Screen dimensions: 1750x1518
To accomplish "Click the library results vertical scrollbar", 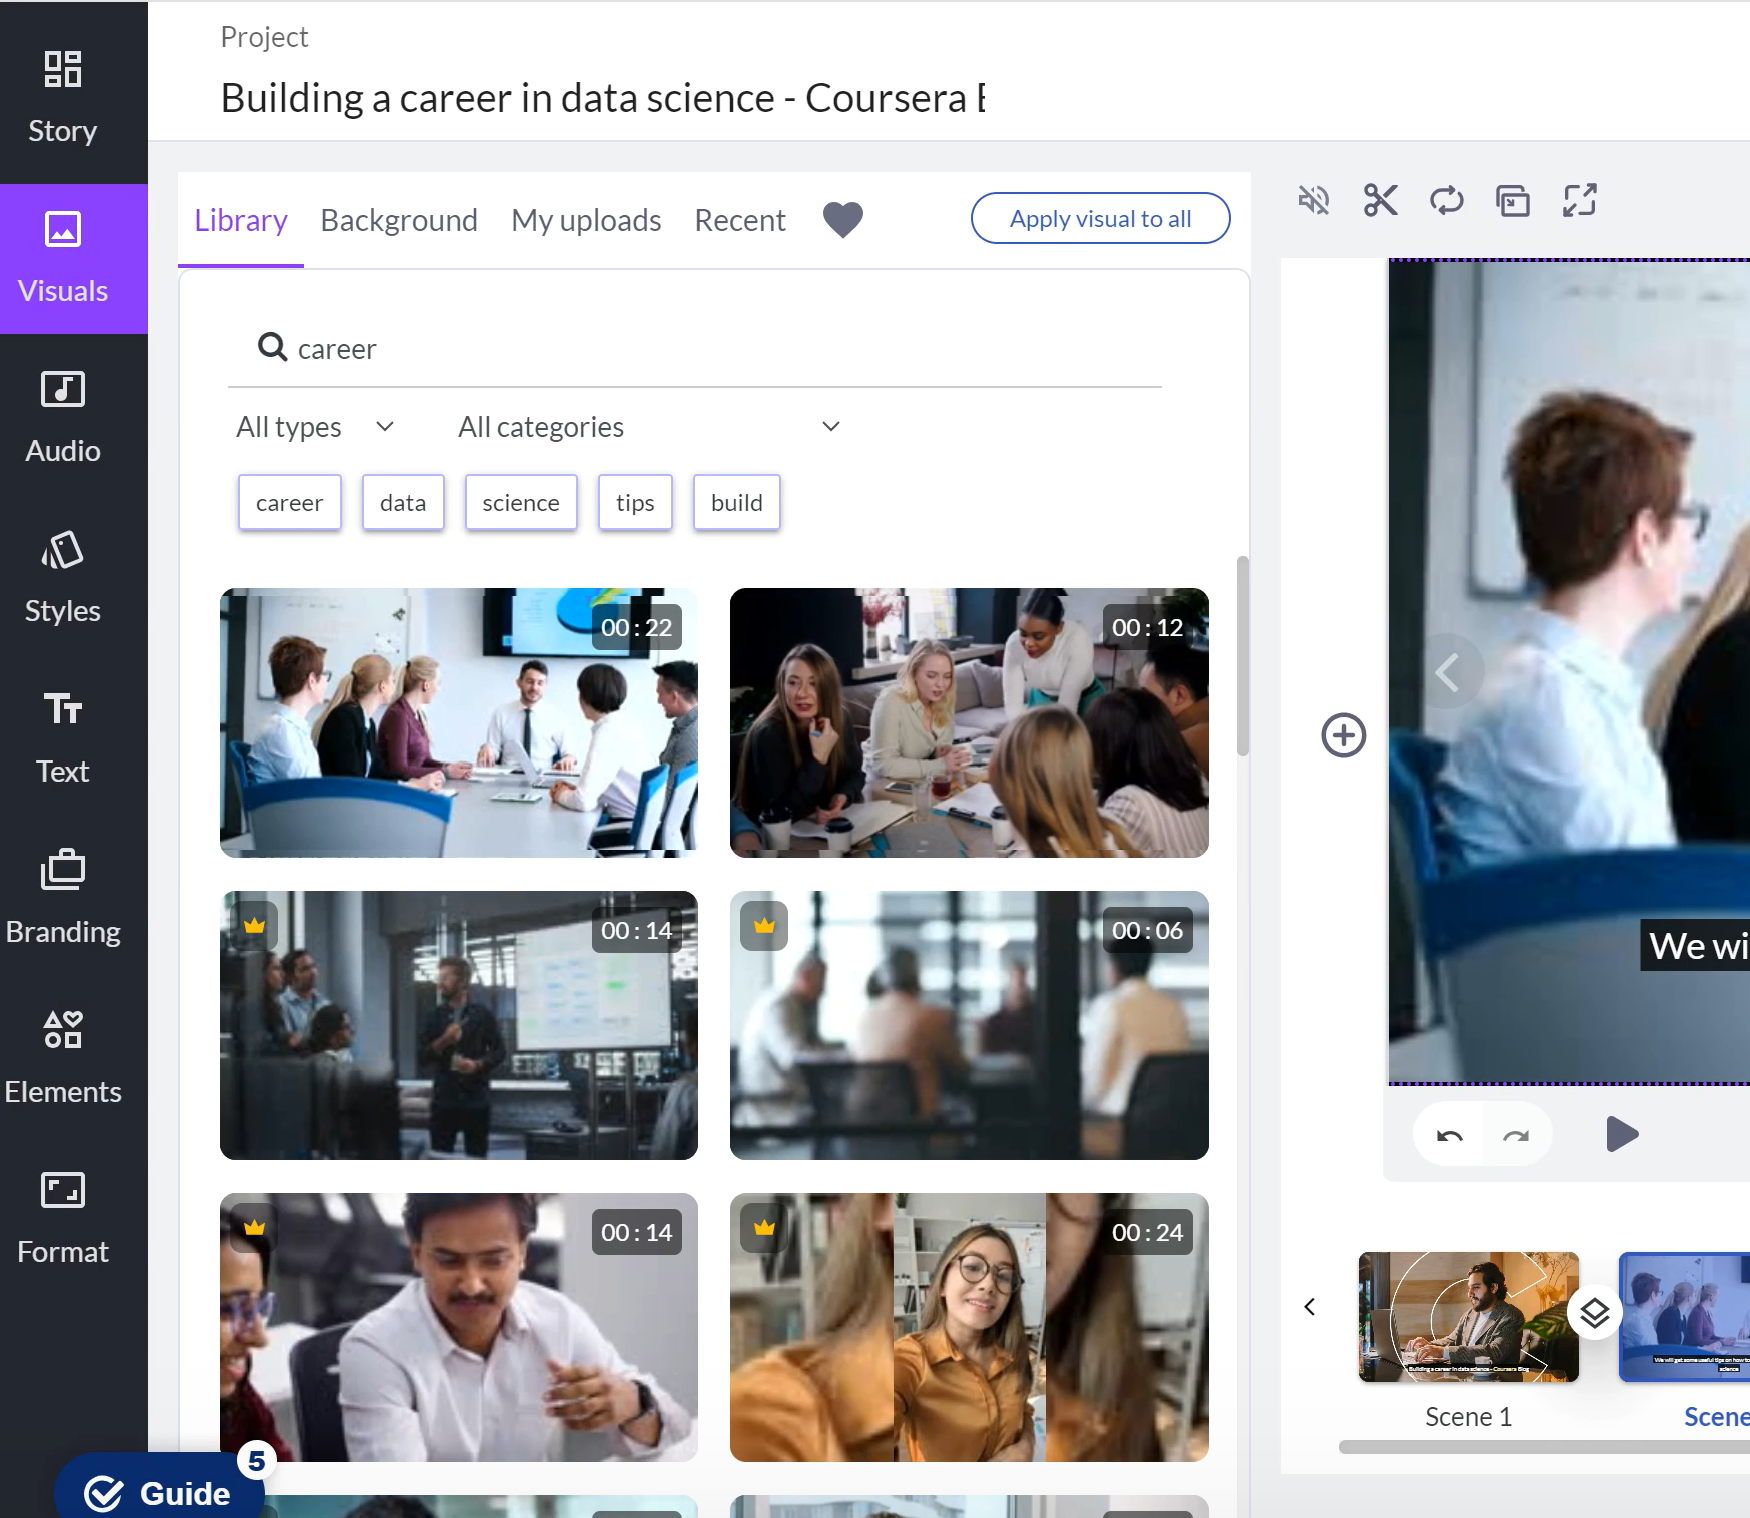I will (x=1243, y=656).
